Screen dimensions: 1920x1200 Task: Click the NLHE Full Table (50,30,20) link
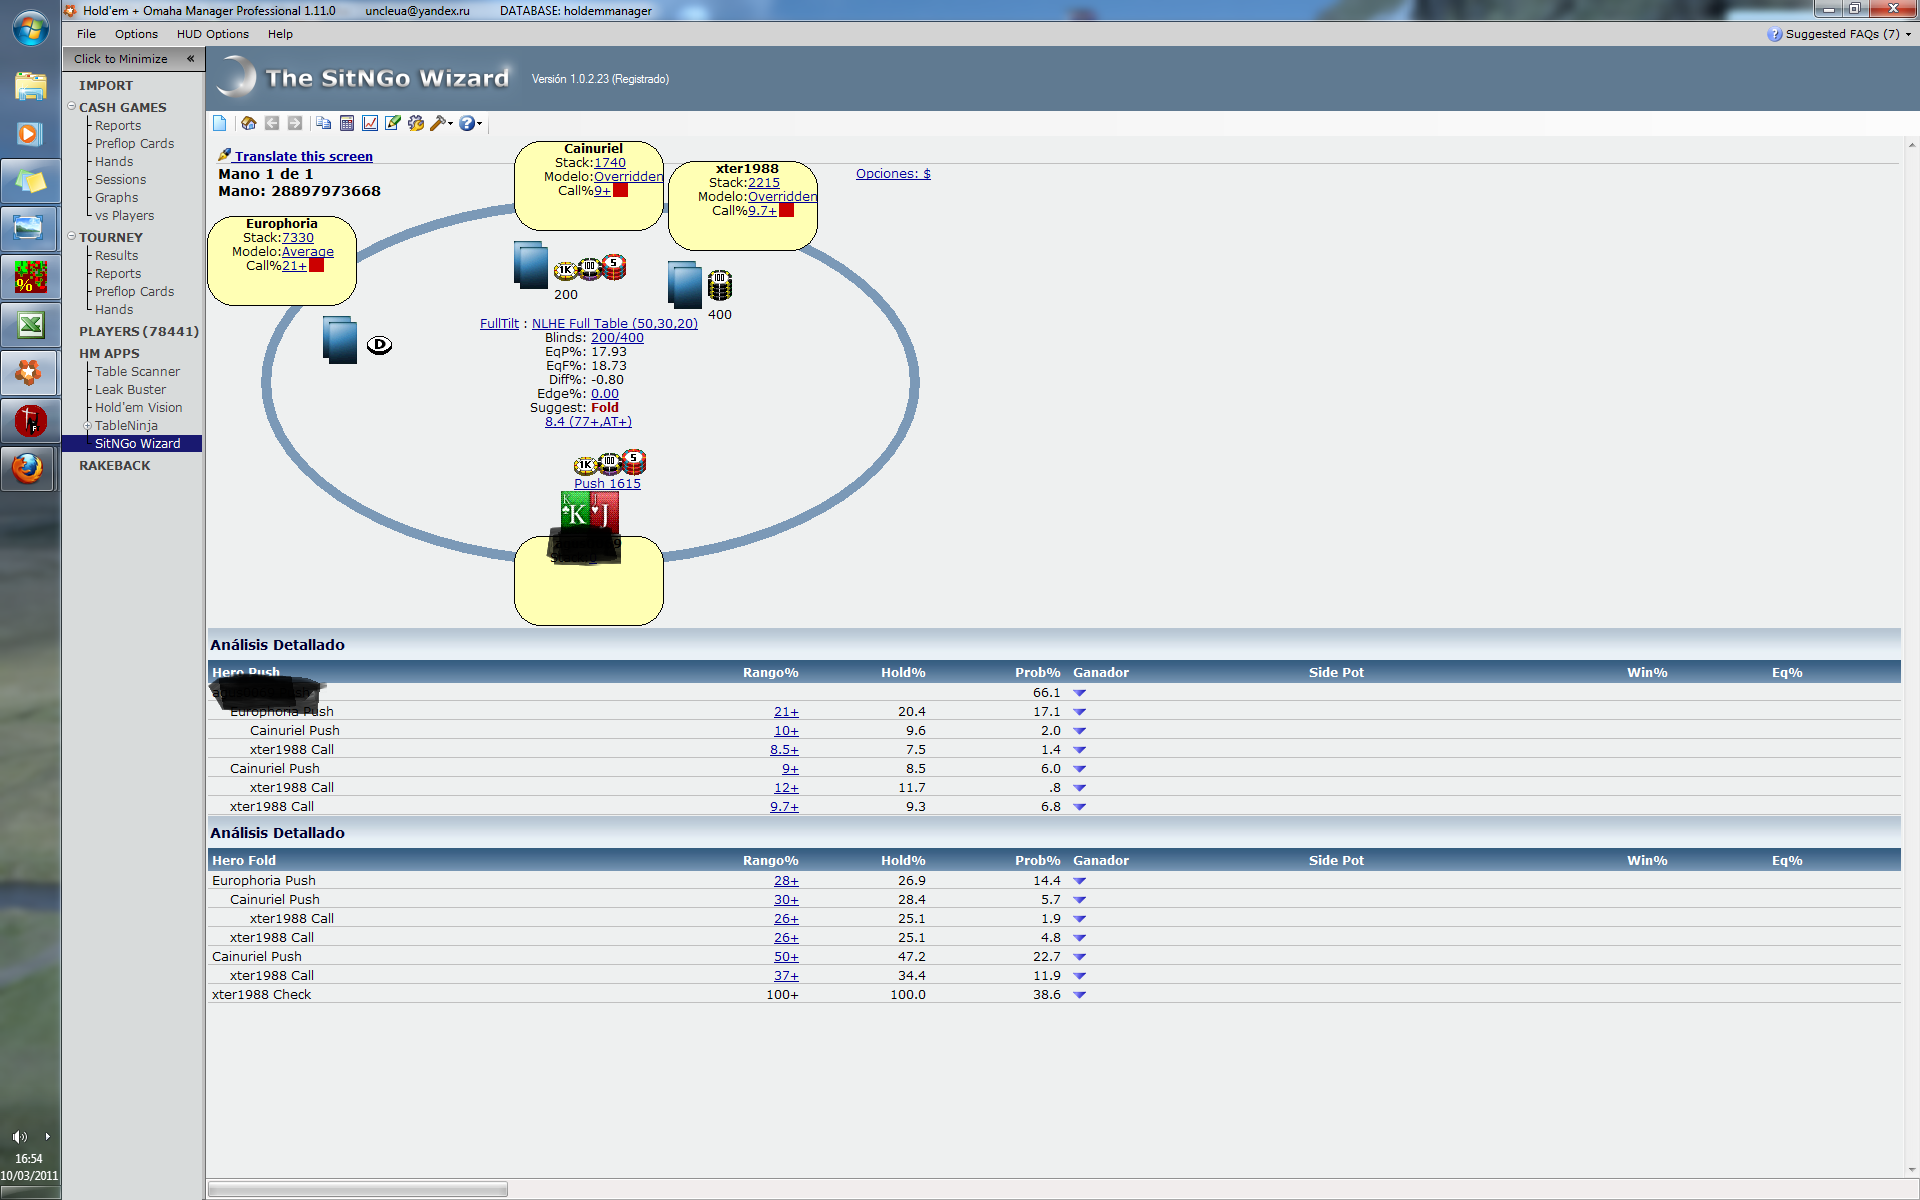pos(614,323)
